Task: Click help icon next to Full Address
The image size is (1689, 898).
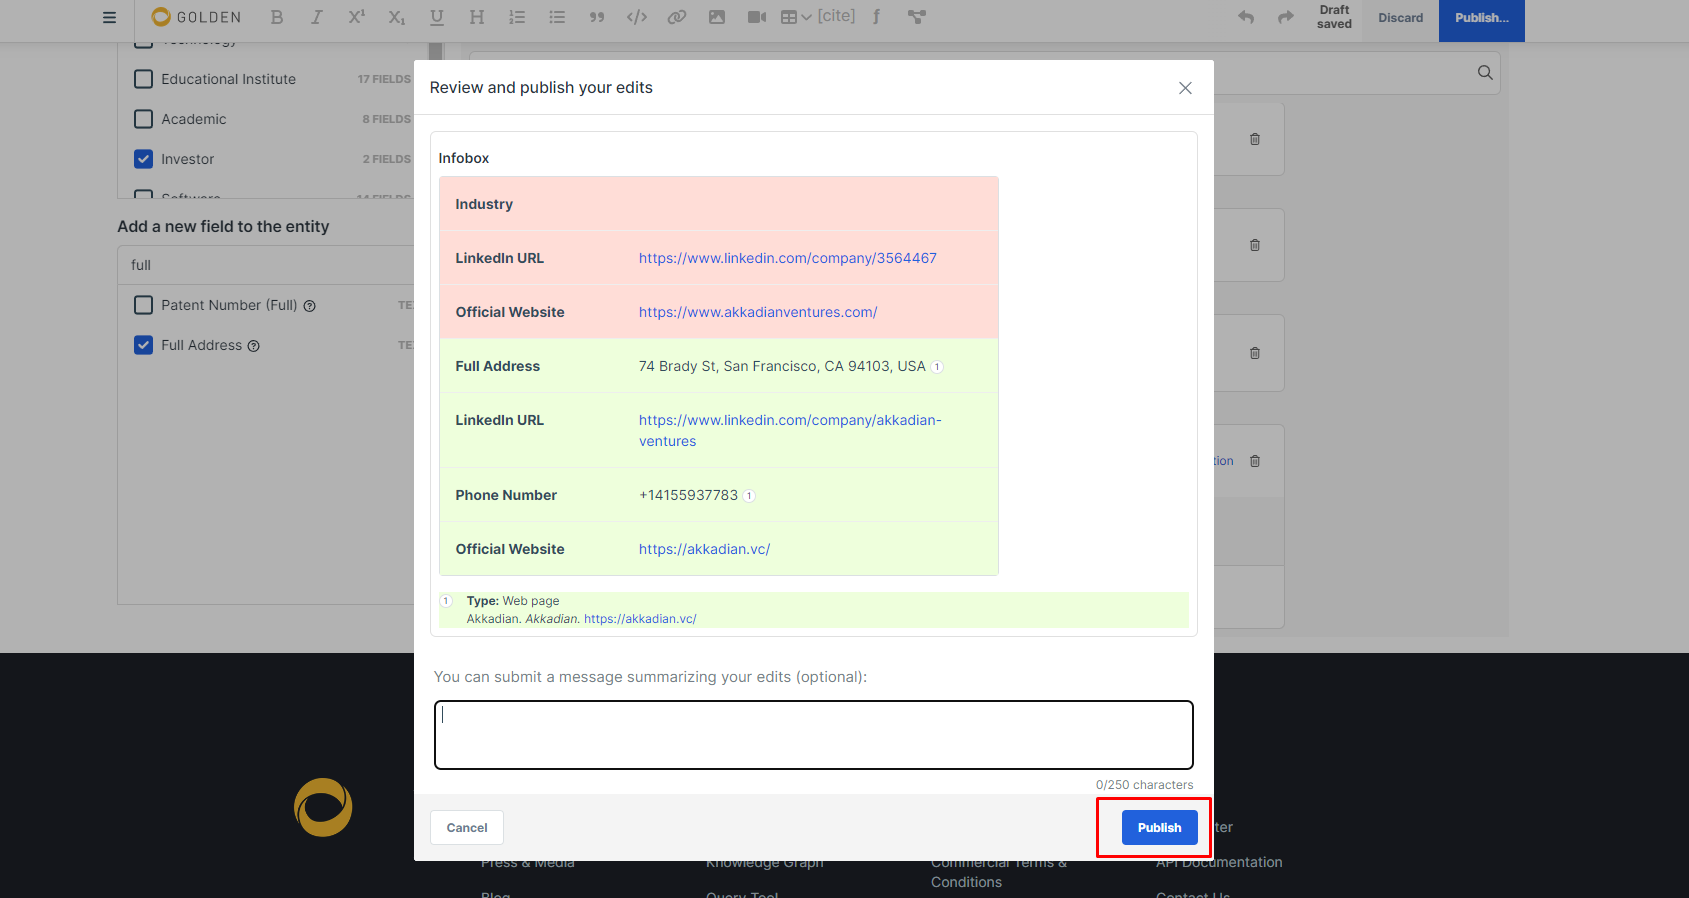Action: pos(254,346)
